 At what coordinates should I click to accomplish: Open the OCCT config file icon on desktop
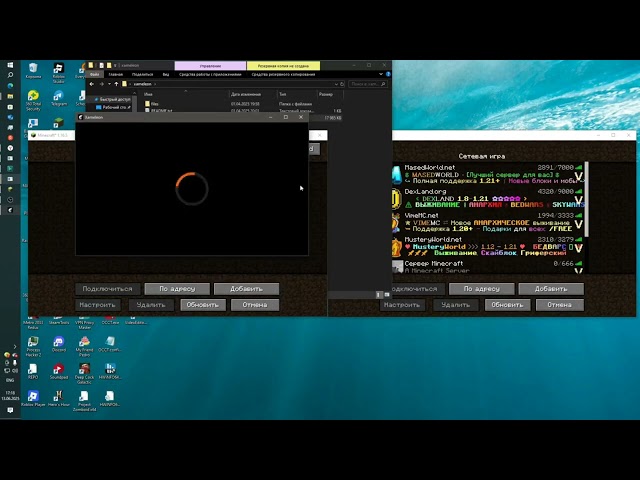point(109,344)
